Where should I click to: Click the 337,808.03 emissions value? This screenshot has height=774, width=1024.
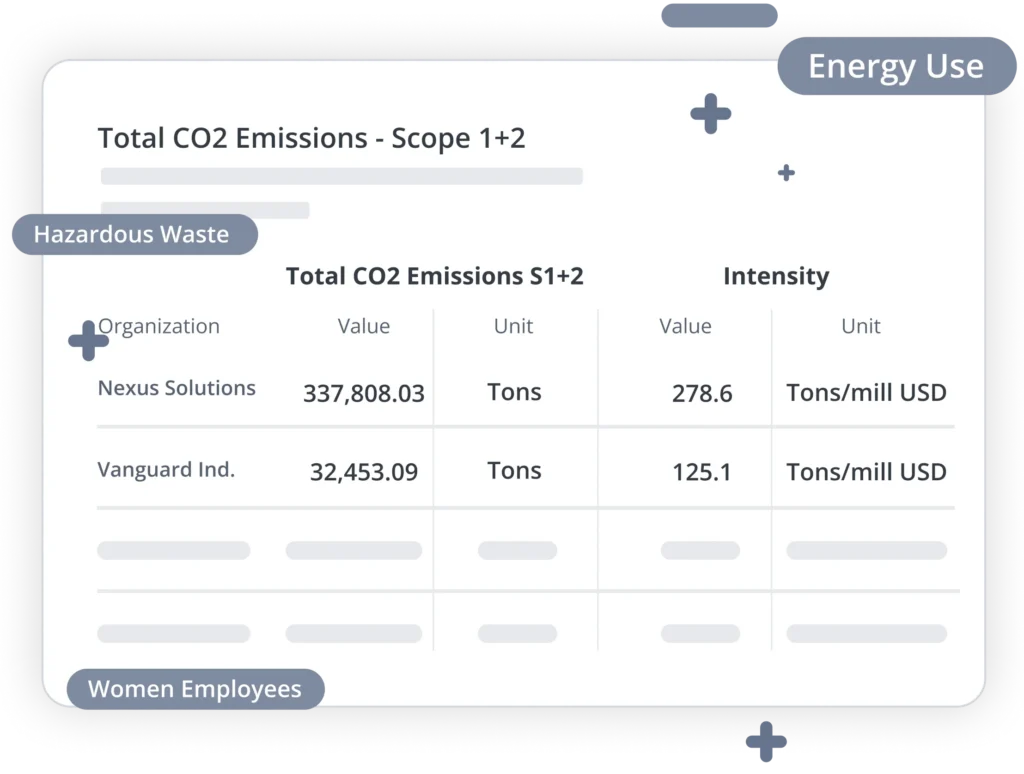click(x=364, y=394)
